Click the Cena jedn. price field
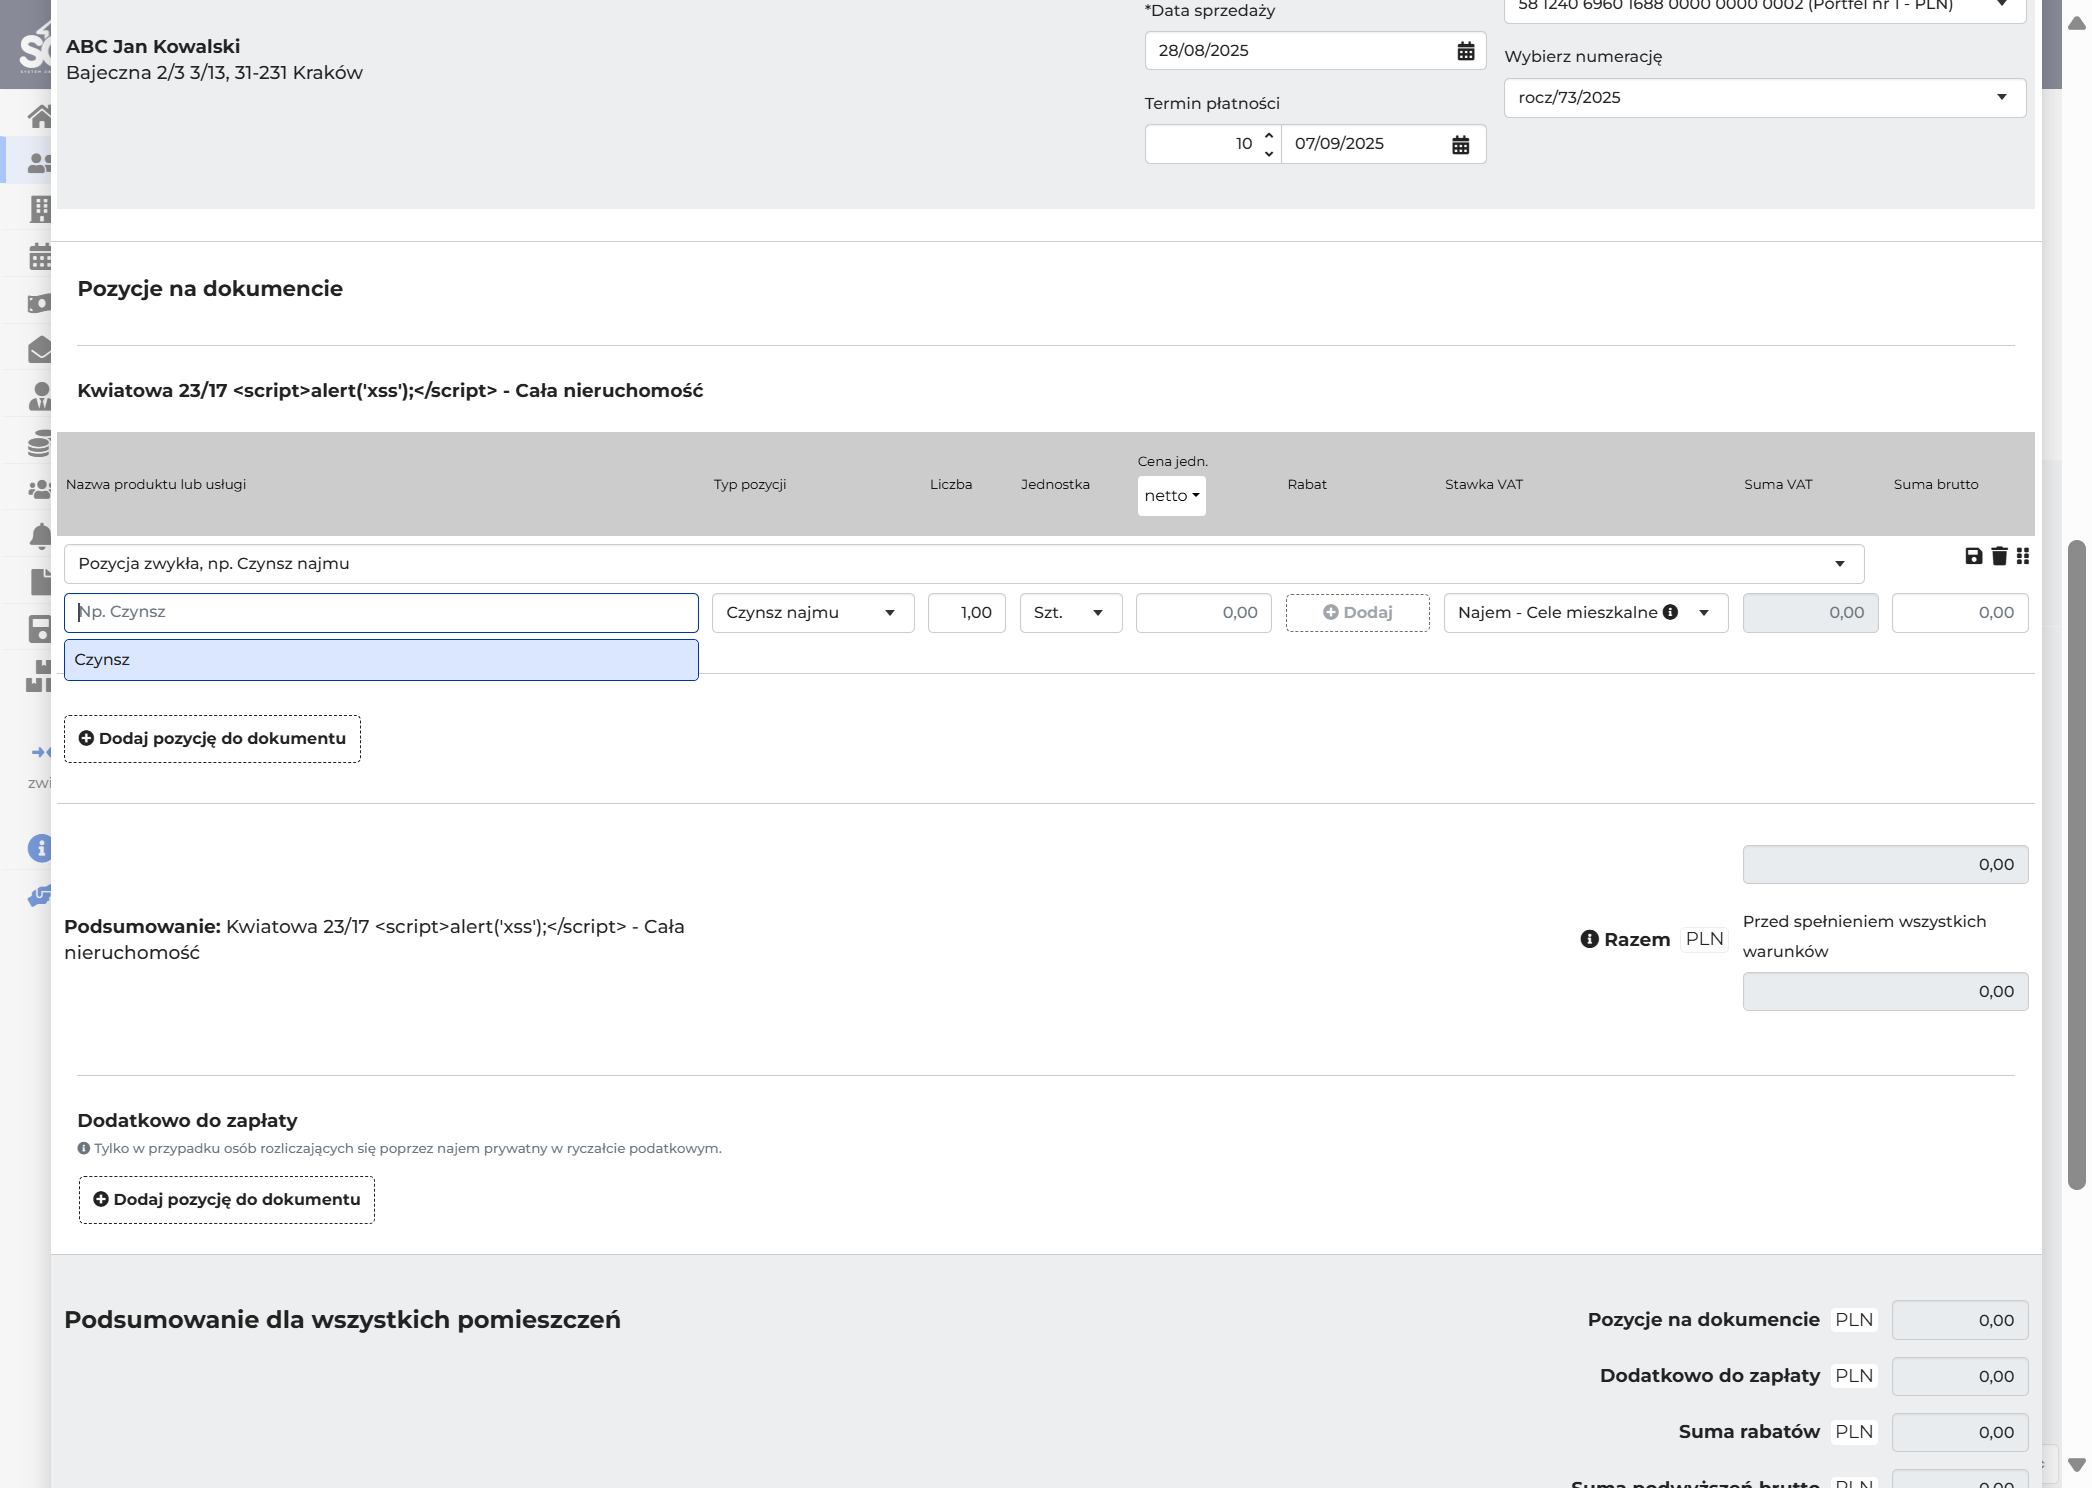 pyautogui.click(x=1204, y=613)
